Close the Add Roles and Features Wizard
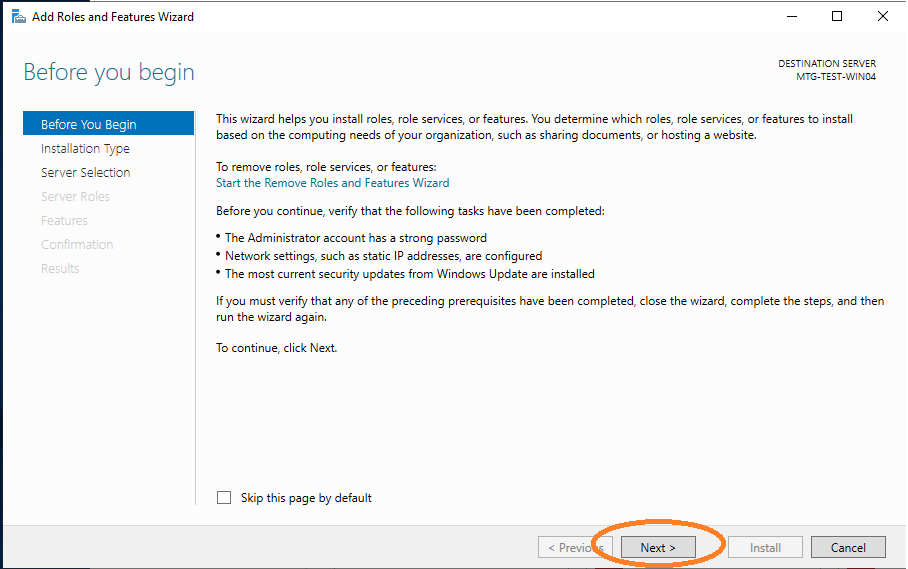This screenshot has height=569, width=908. 882,17
